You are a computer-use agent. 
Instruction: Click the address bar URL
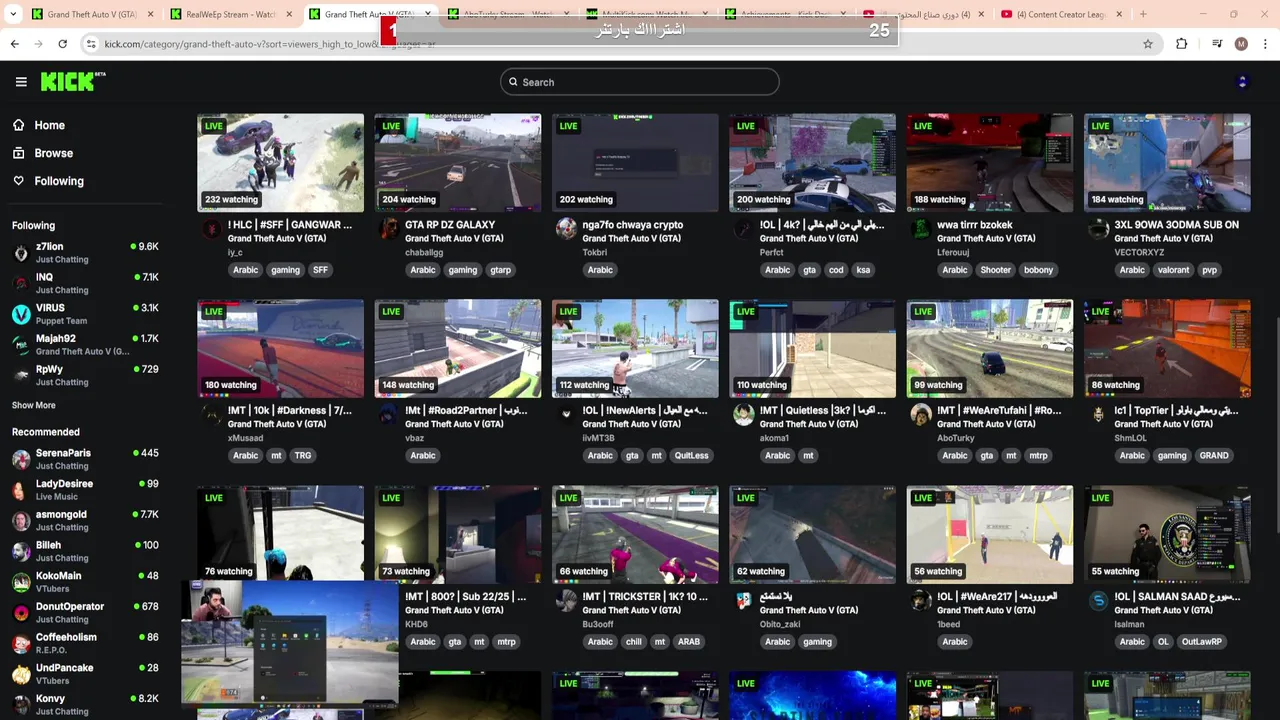coord(270,44)
